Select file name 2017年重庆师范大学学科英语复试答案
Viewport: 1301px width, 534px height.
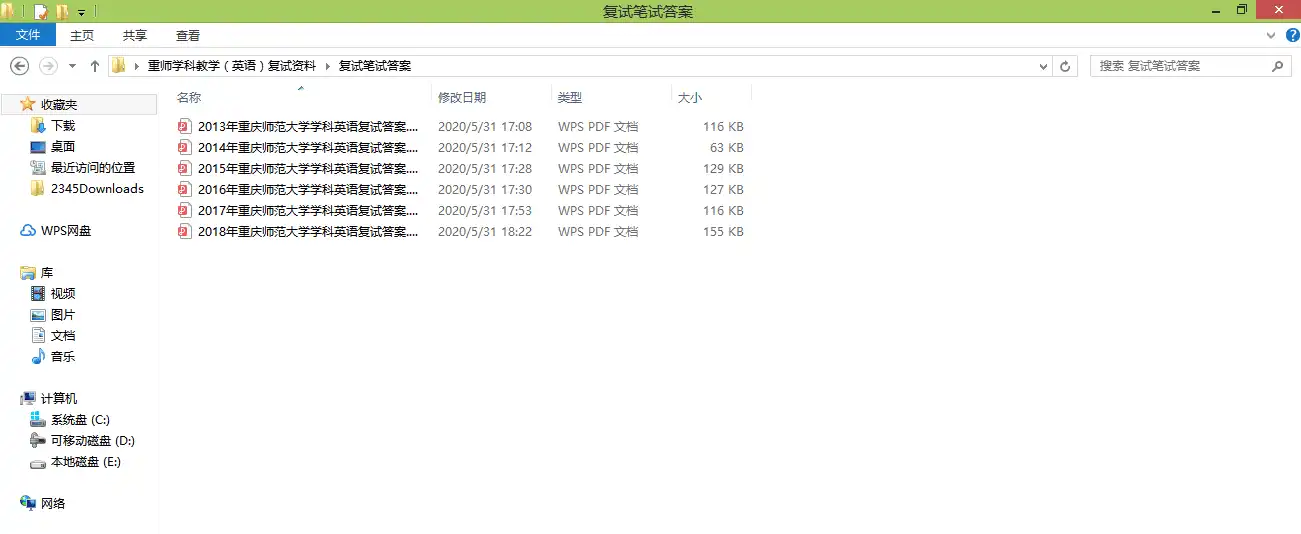[308, 211]
